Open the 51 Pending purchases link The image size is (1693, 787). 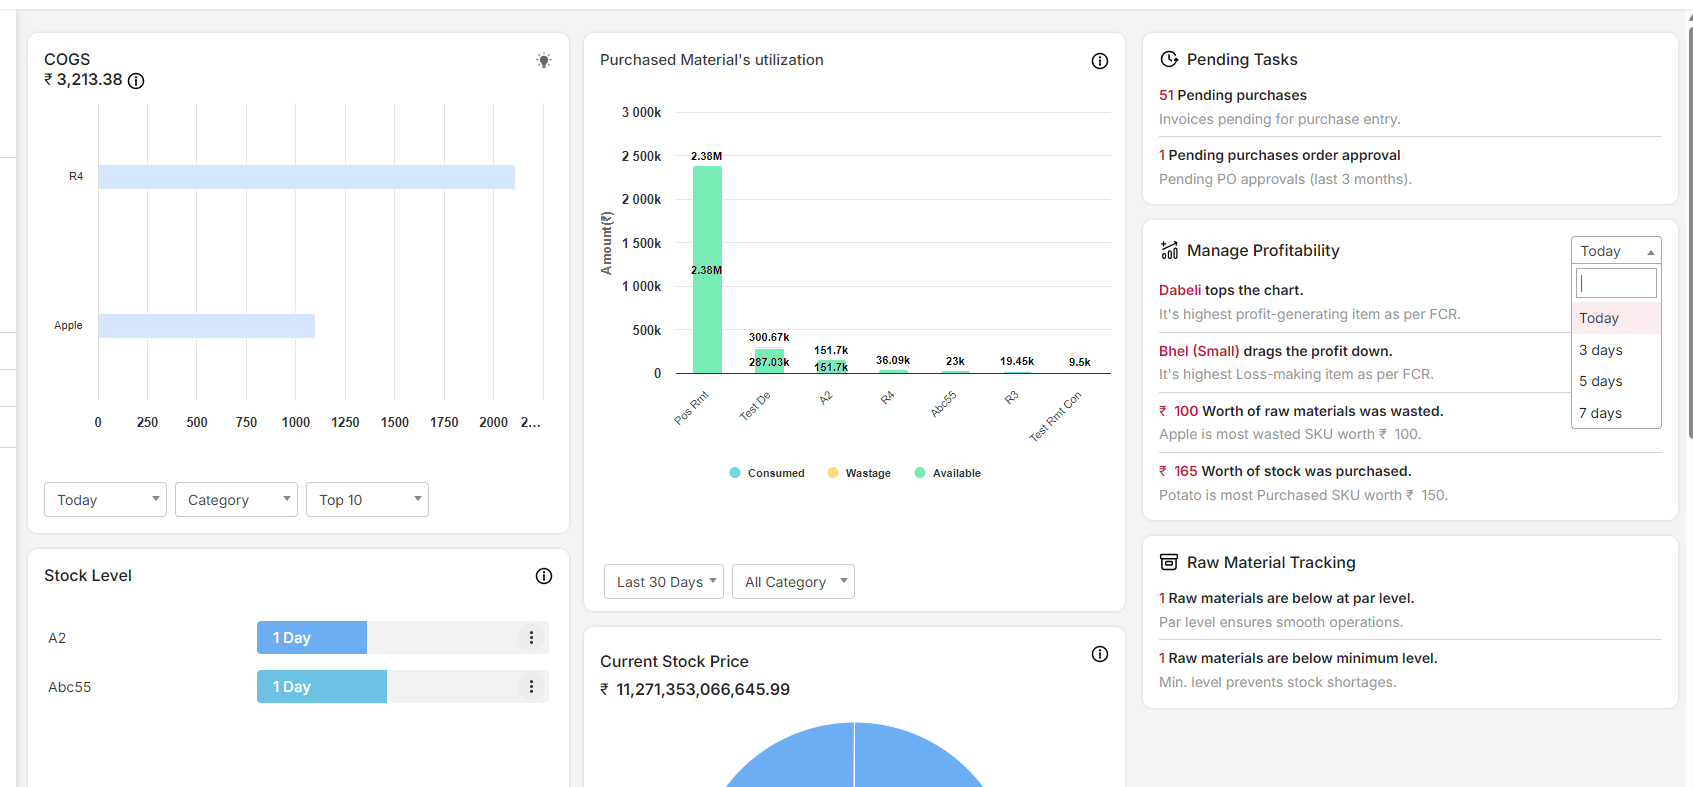(1233, 95)
